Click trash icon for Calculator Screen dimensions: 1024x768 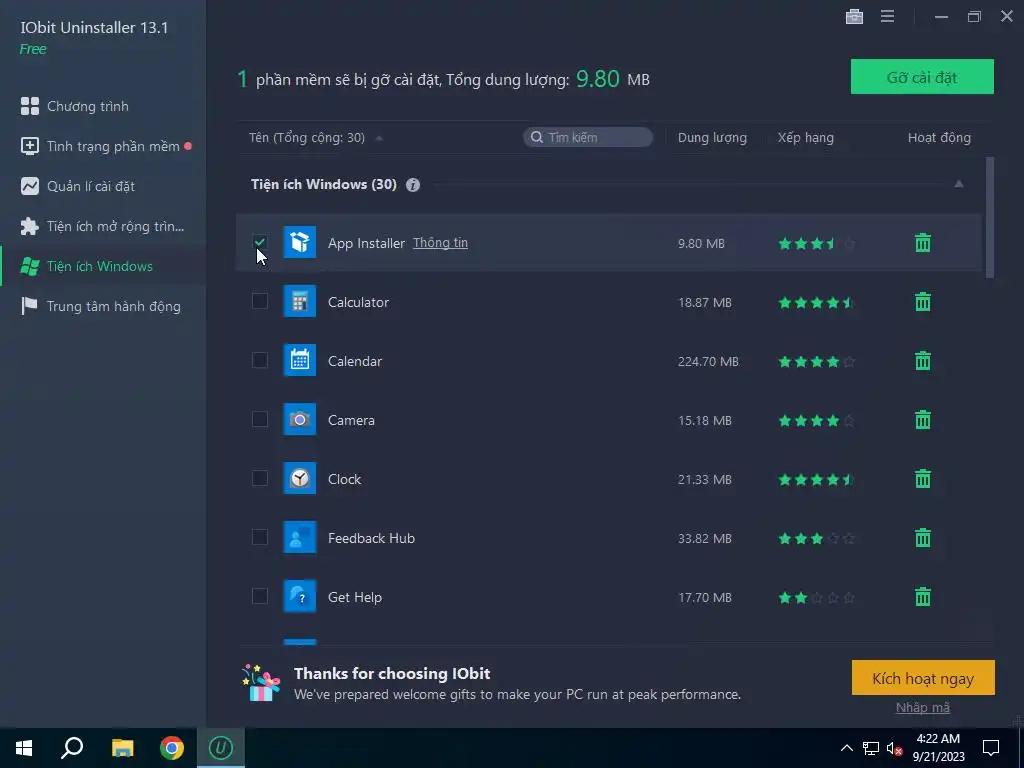tap(923, 302)
